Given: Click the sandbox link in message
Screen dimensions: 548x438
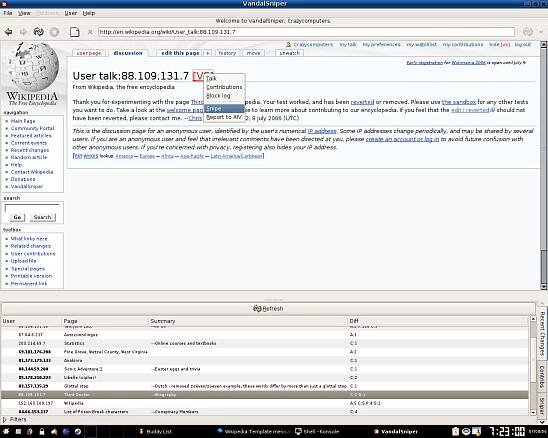Looking at the screenshot, I should pyautogui.click(x=459, y=102).
